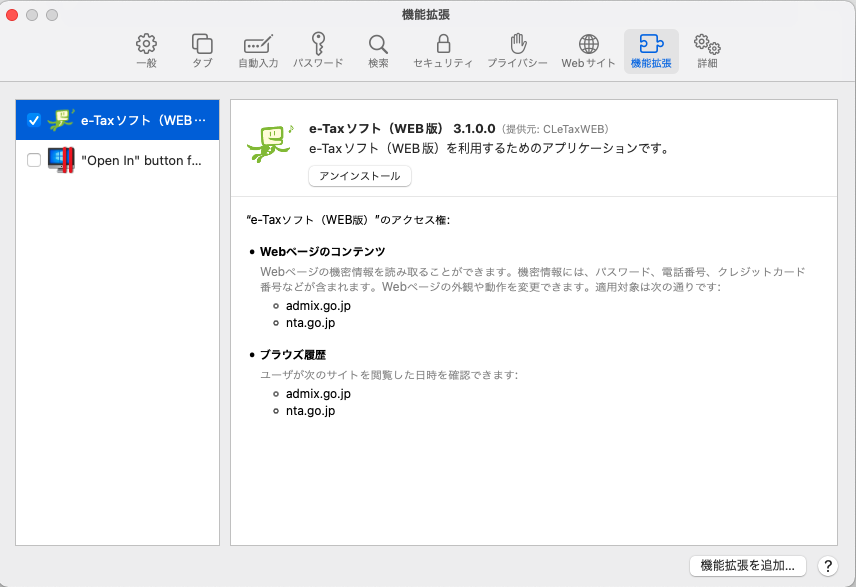This screenshot has height=587, width=856.
Task: Open the 検索 (Search) preferences pane
Action: pyautogui.click(x=378, y=51)
